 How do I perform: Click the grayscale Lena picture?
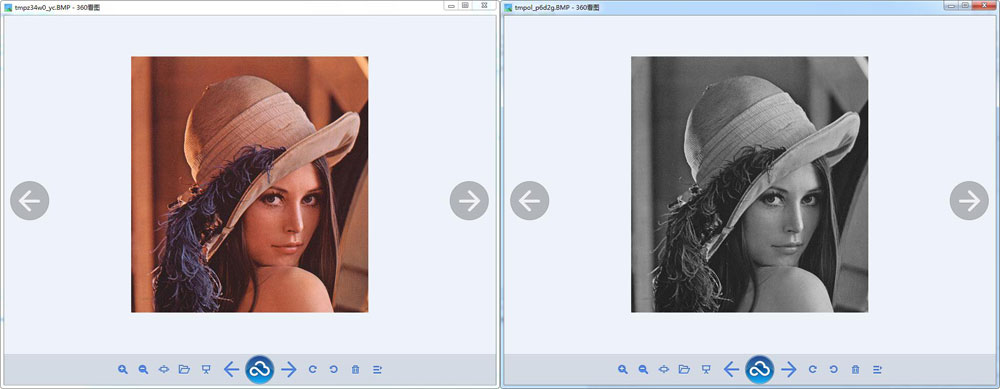coord(749,184)
